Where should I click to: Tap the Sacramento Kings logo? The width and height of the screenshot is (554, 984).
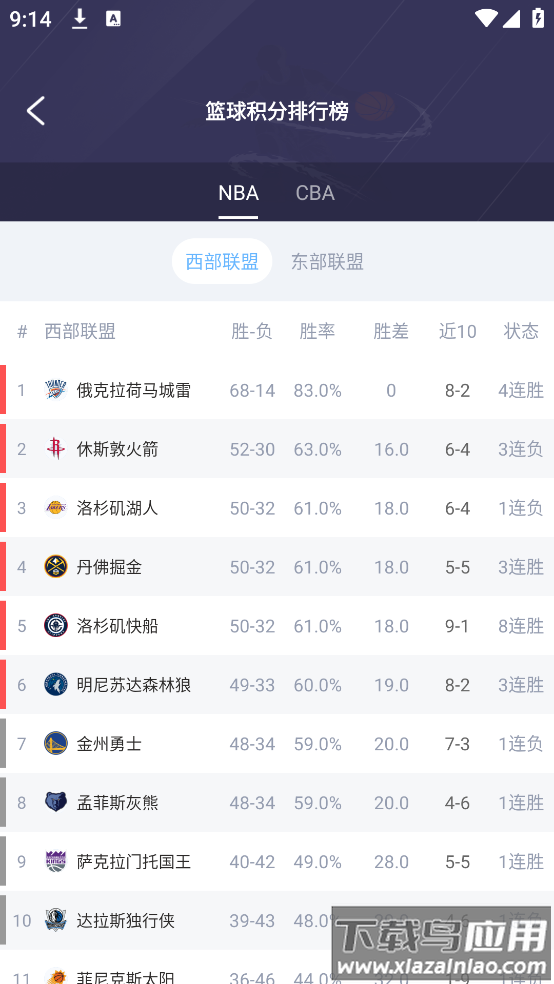pyautogui.click(x=56, y=861)
